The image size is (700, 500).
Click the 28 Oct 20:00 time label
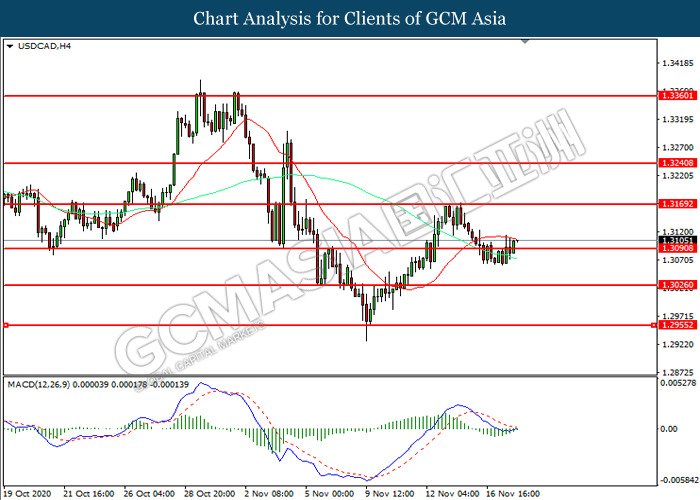click(x=209, y=494)
